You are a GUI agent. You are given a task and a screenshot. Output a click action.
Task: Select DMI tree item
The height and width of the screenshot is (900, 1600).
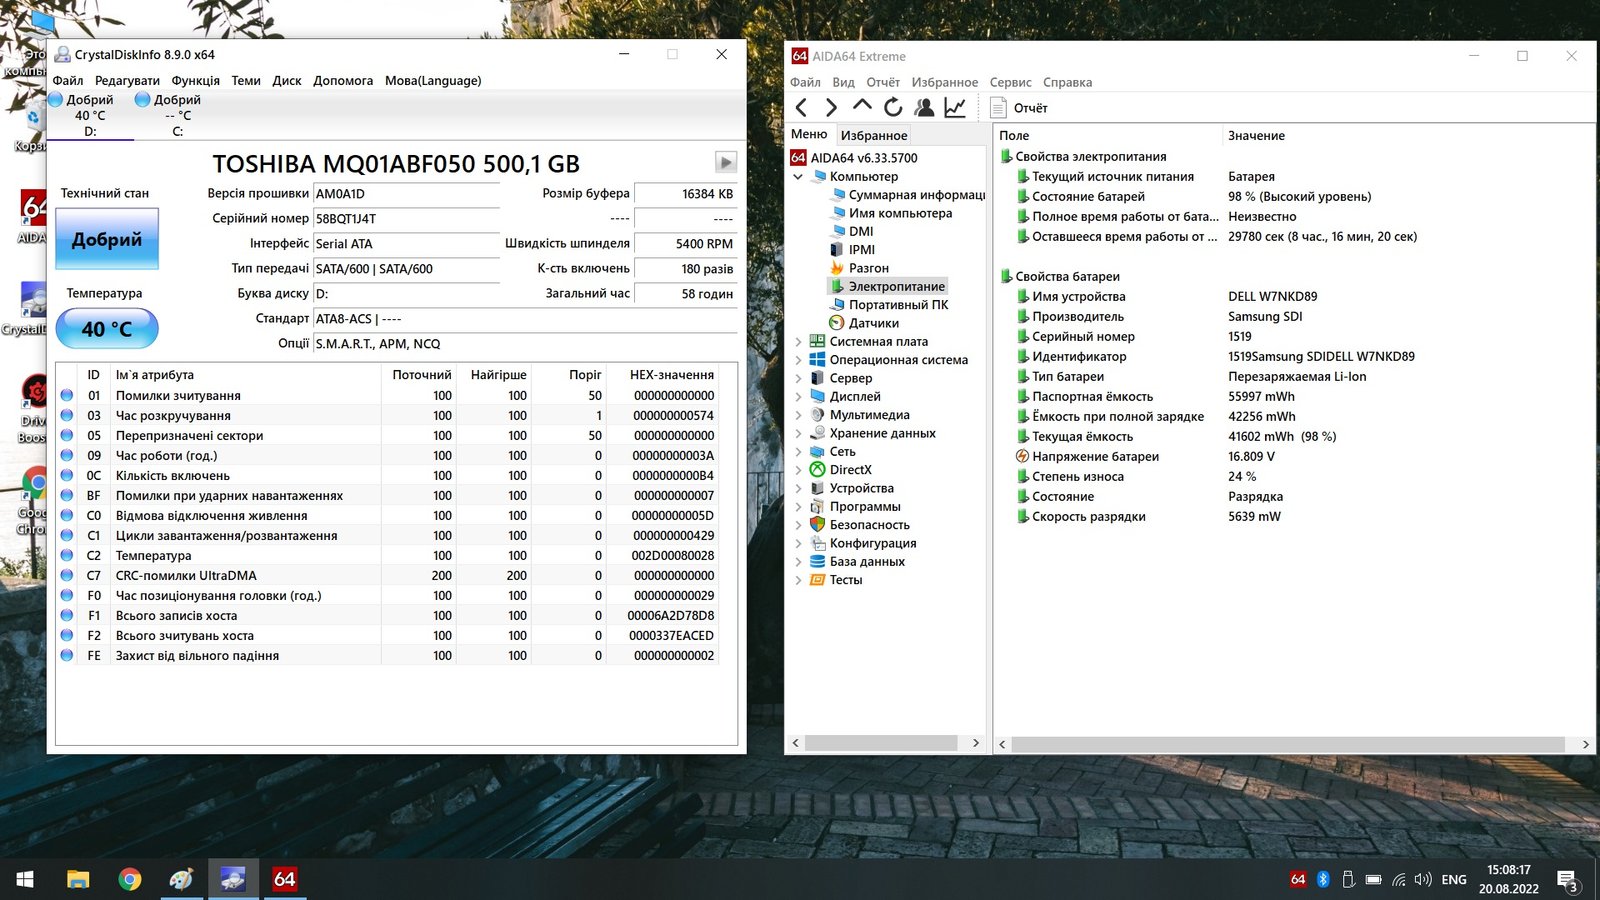point(852,231)
